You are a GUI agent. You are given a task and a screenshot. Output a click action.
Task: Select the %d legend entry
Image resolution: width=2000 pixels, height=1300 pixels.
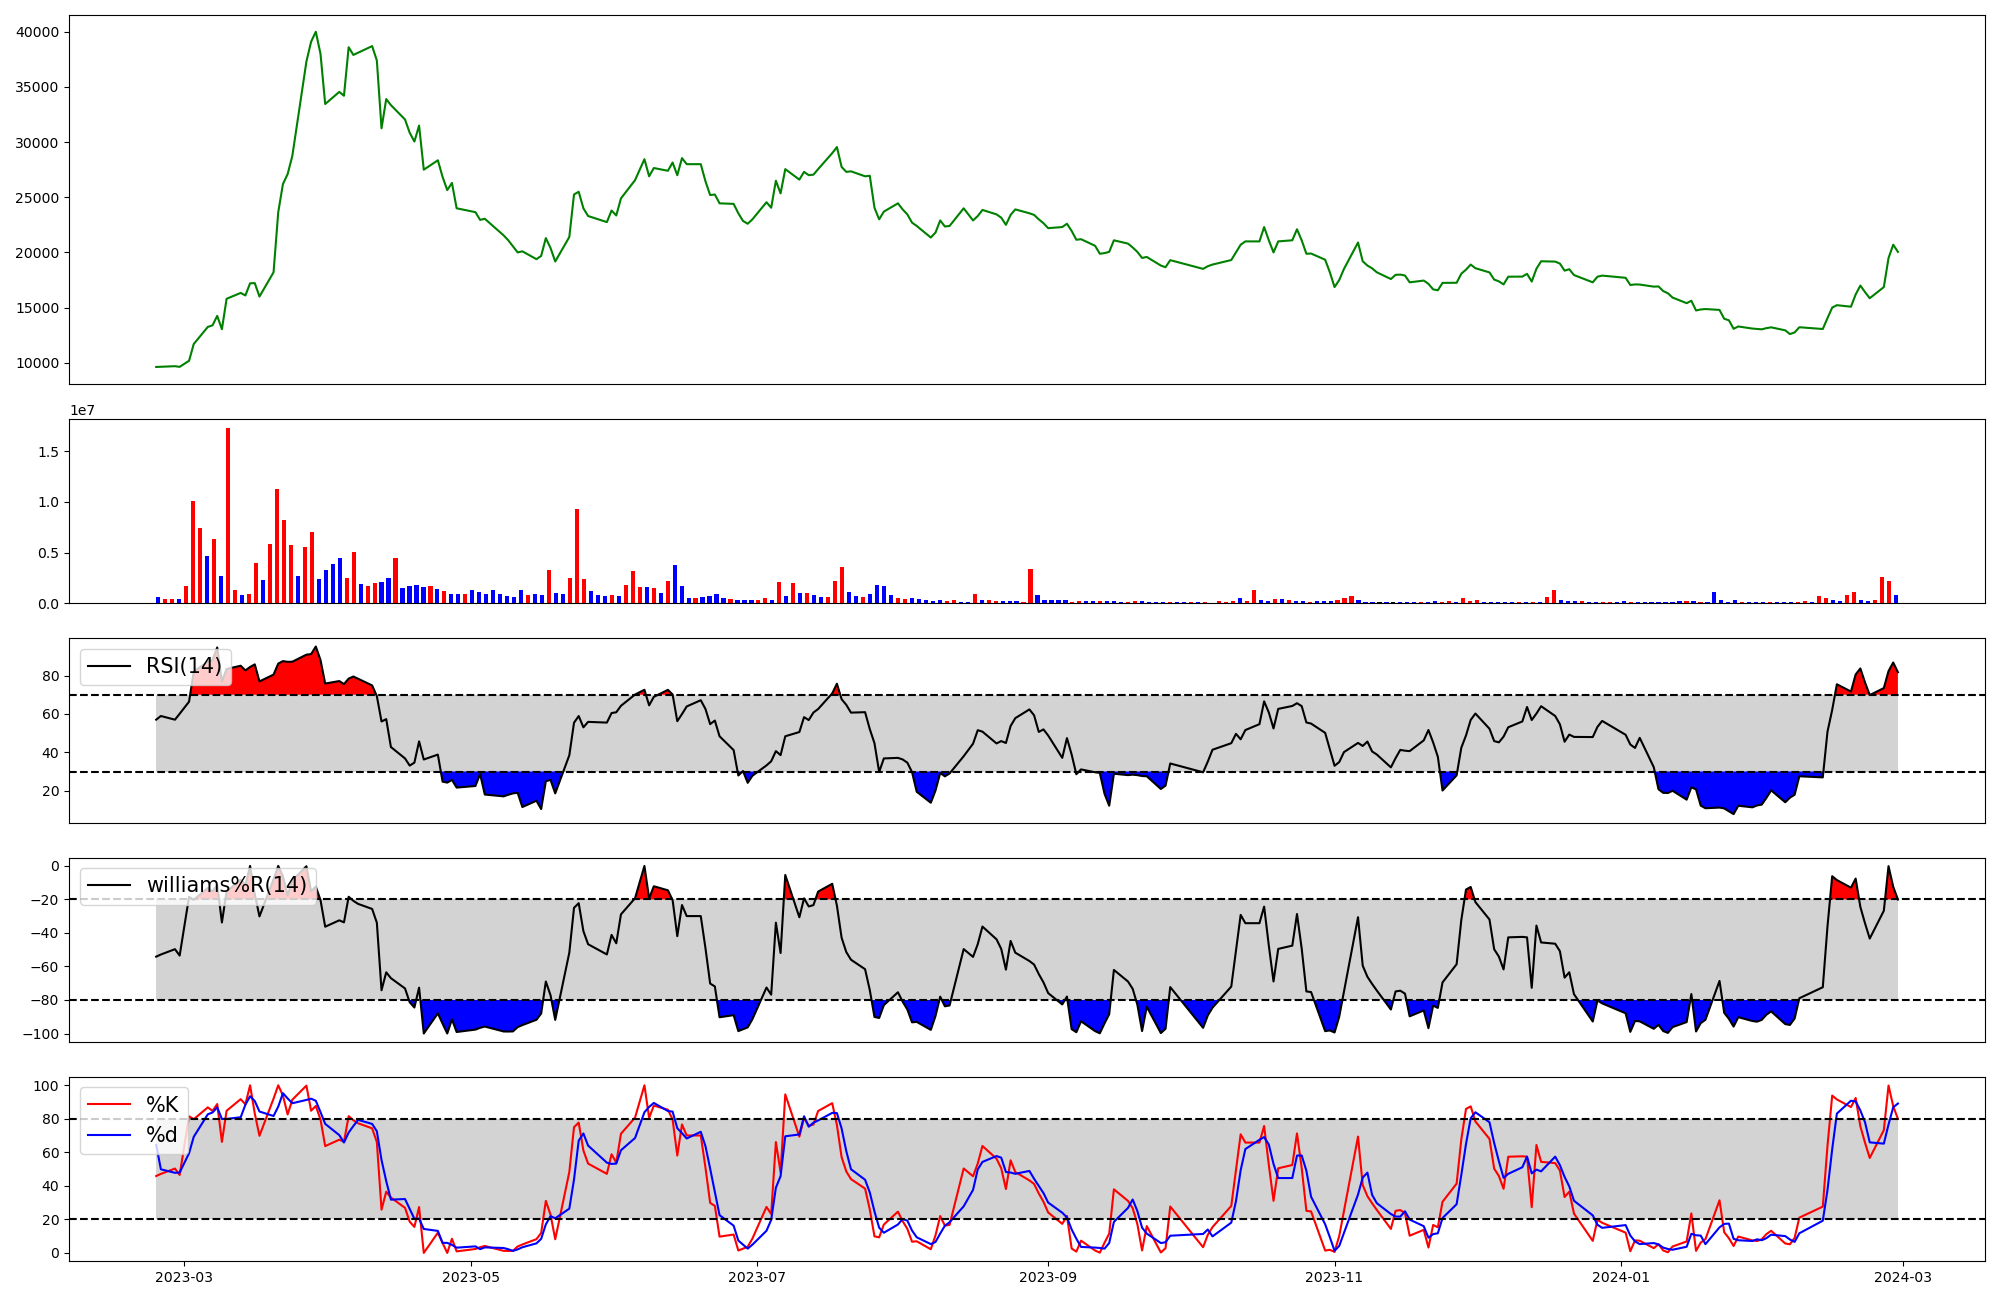pos(133,1134)
